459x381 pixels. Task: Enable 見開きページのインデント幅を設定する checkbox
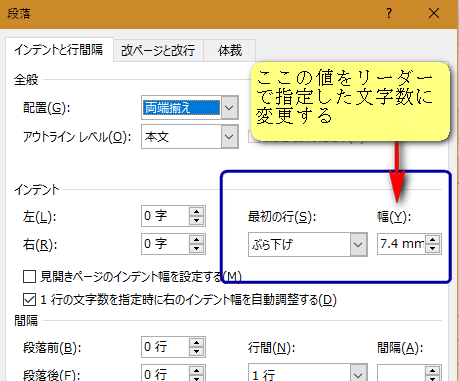tap(29, 277)
